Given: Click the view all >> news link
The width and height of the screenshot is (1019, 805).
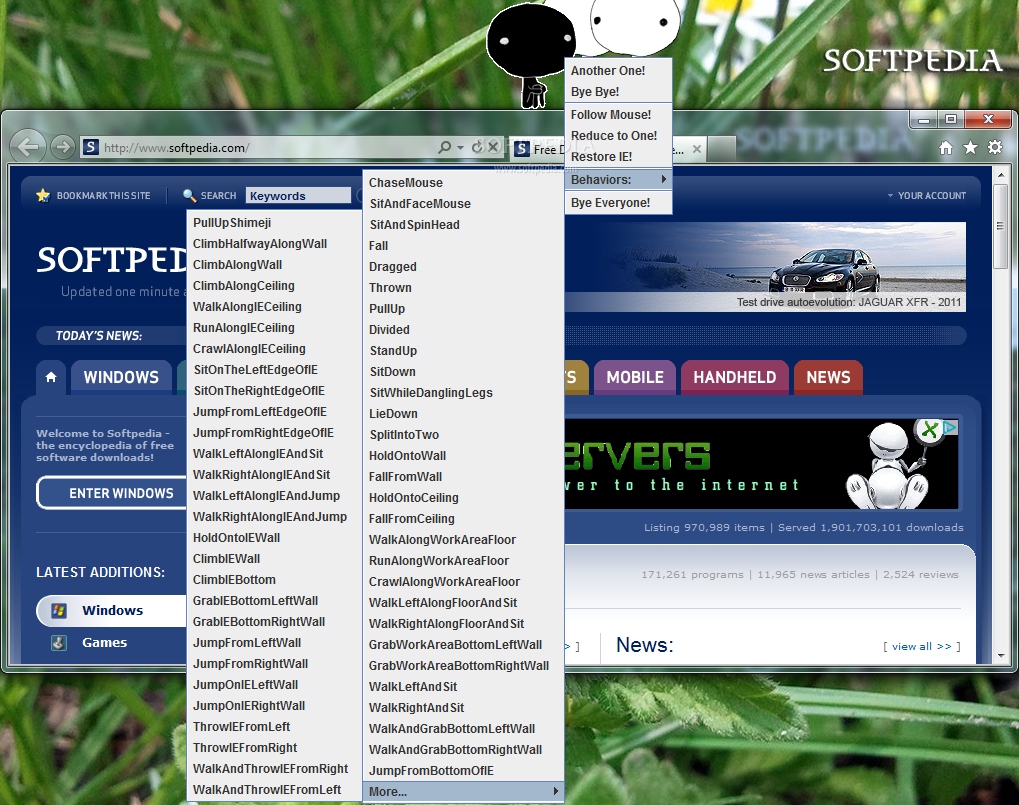Looking at the screenshot, I should [x=922, y=646].
